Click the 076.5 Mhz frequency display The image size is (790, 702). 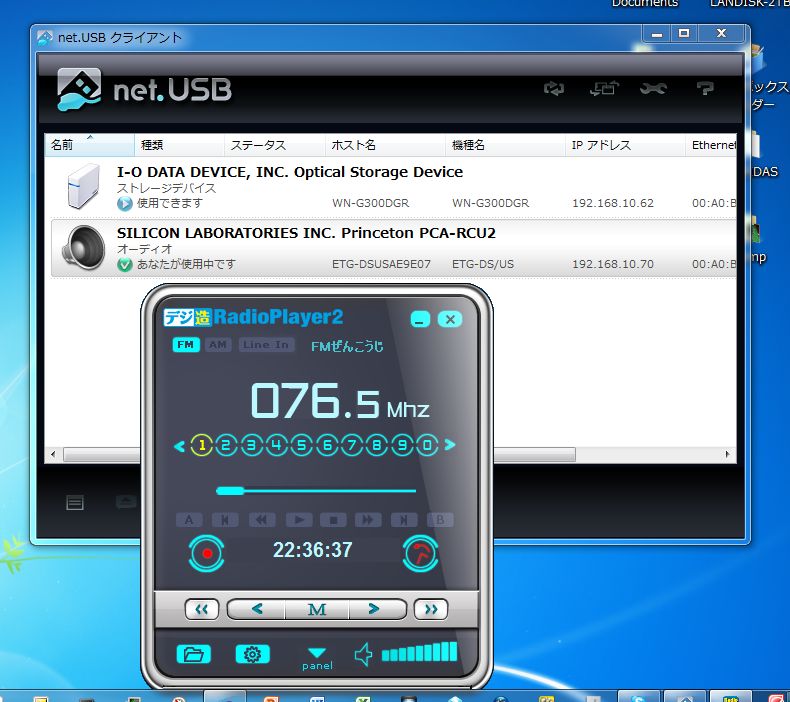tap(340, 401)
